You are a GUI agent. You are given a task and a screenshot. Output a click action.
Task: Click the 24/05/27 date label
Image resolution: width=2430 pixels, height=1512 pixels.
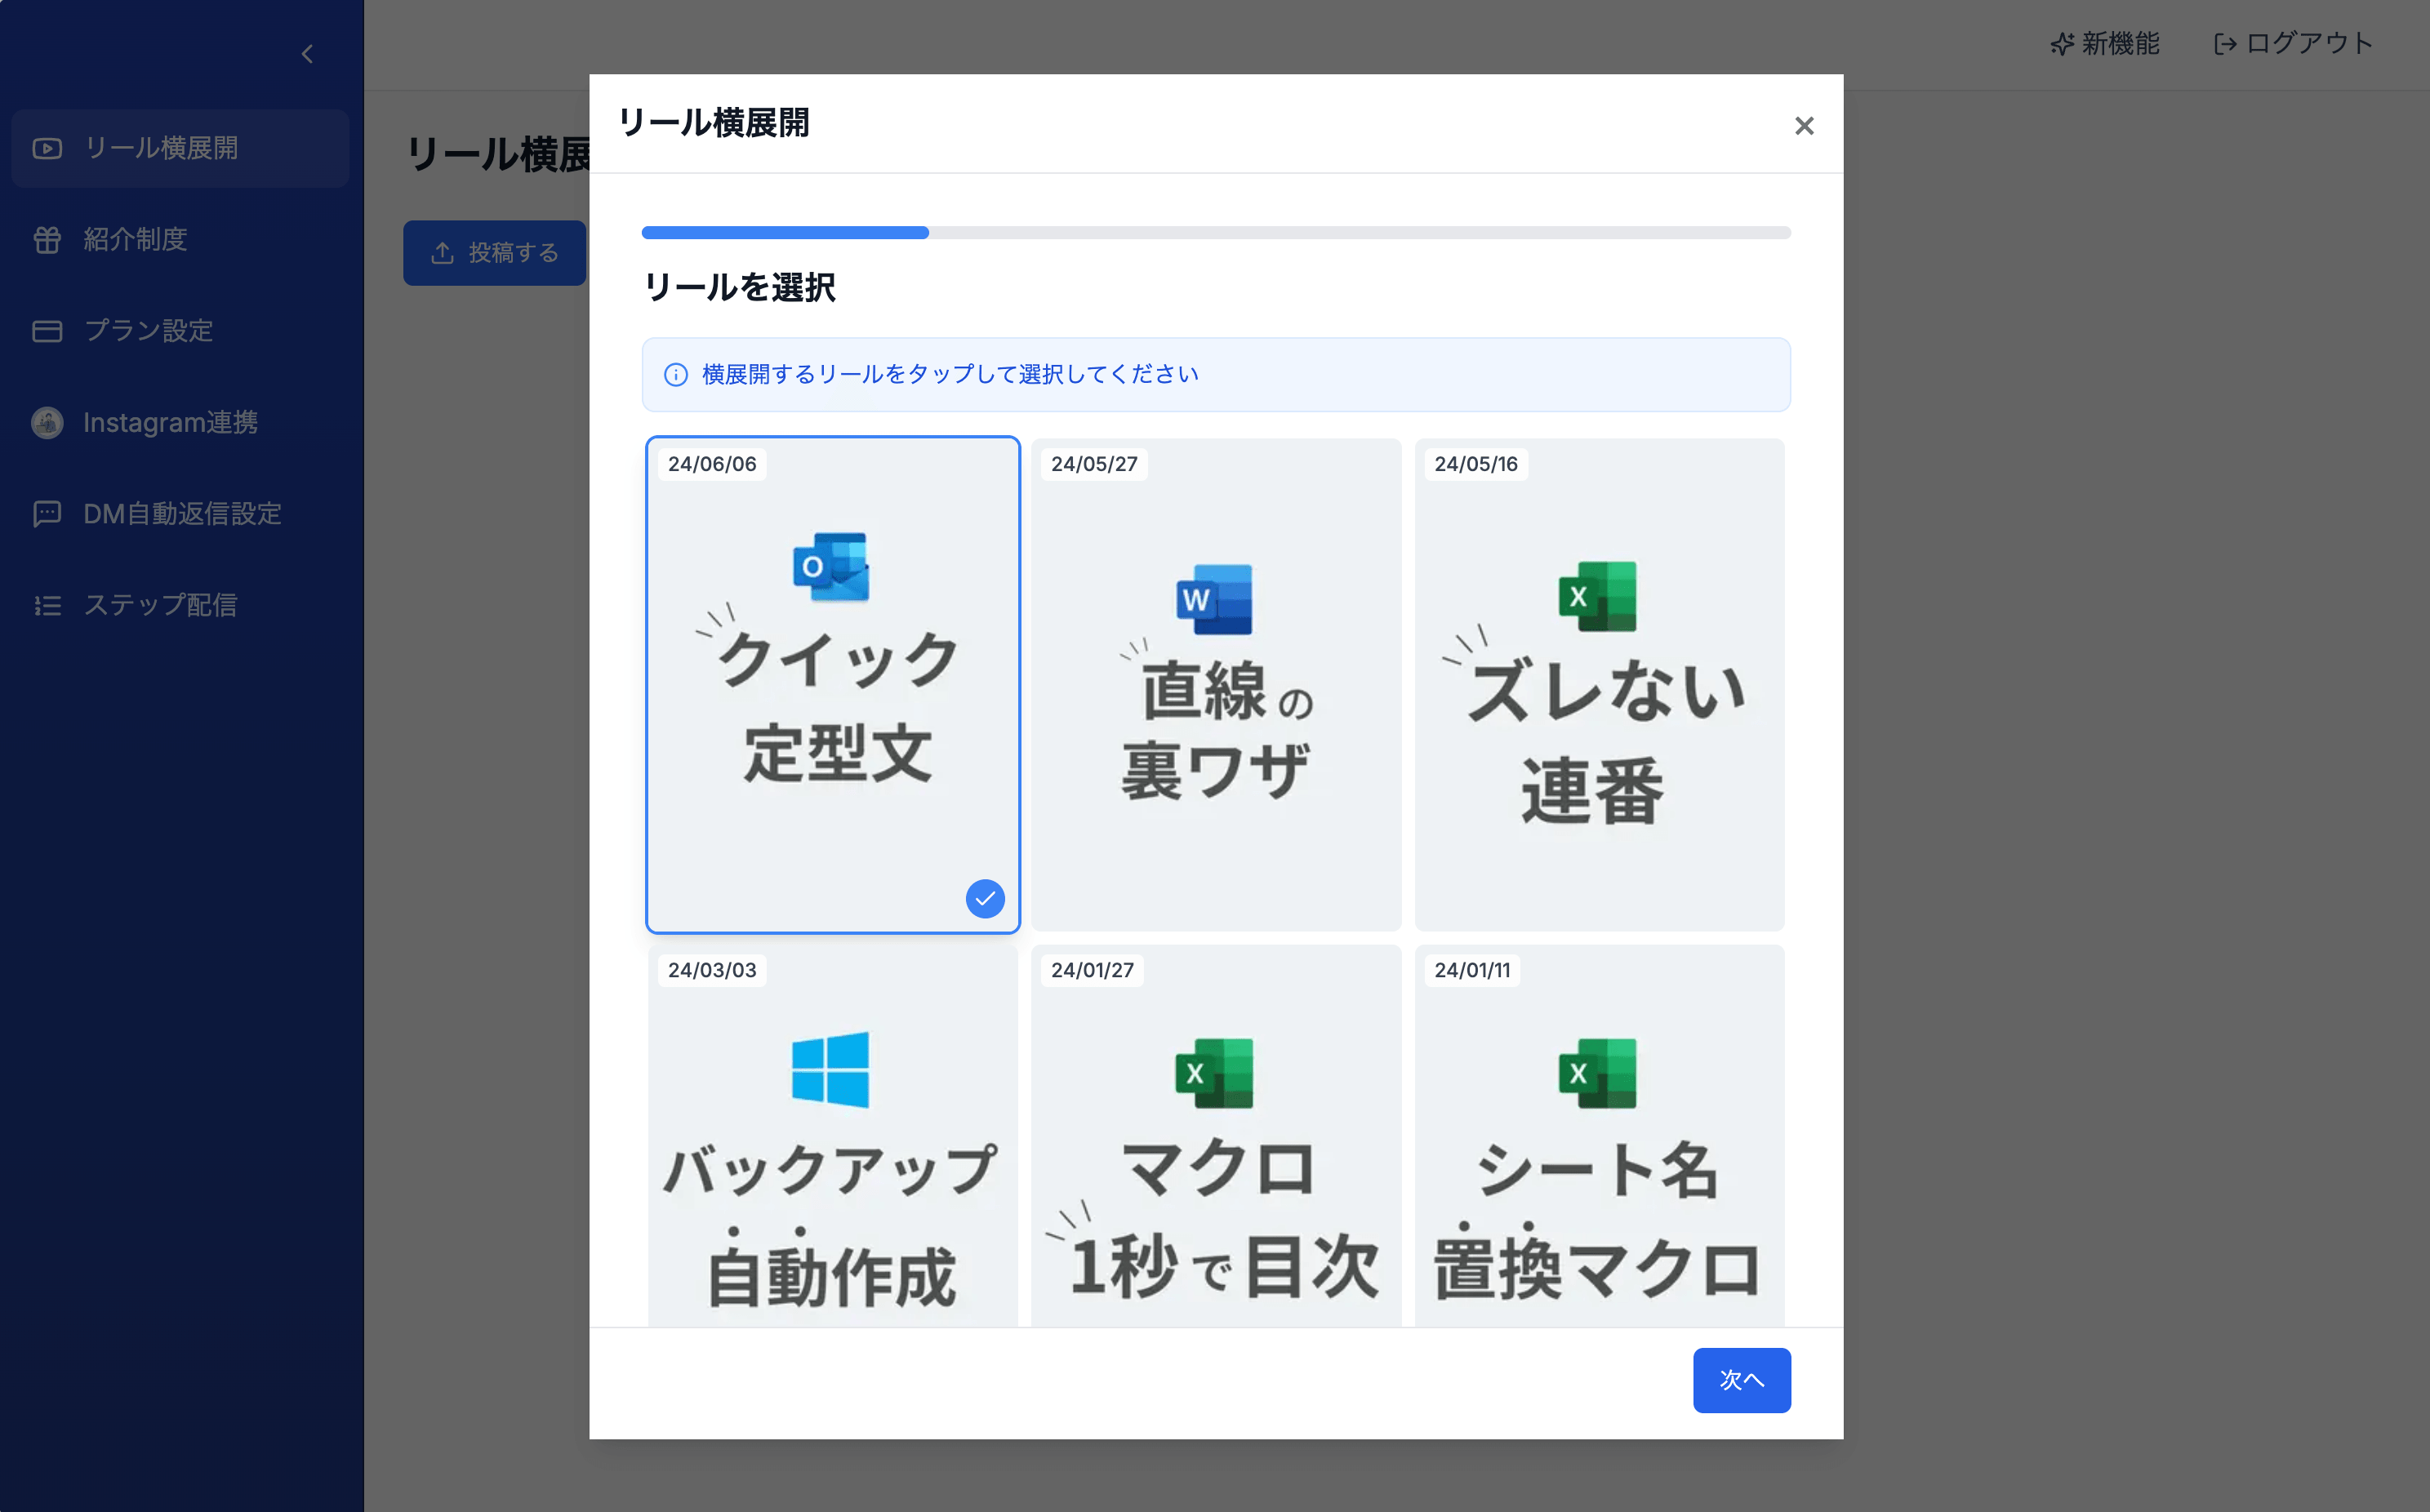coord(1094,464)
